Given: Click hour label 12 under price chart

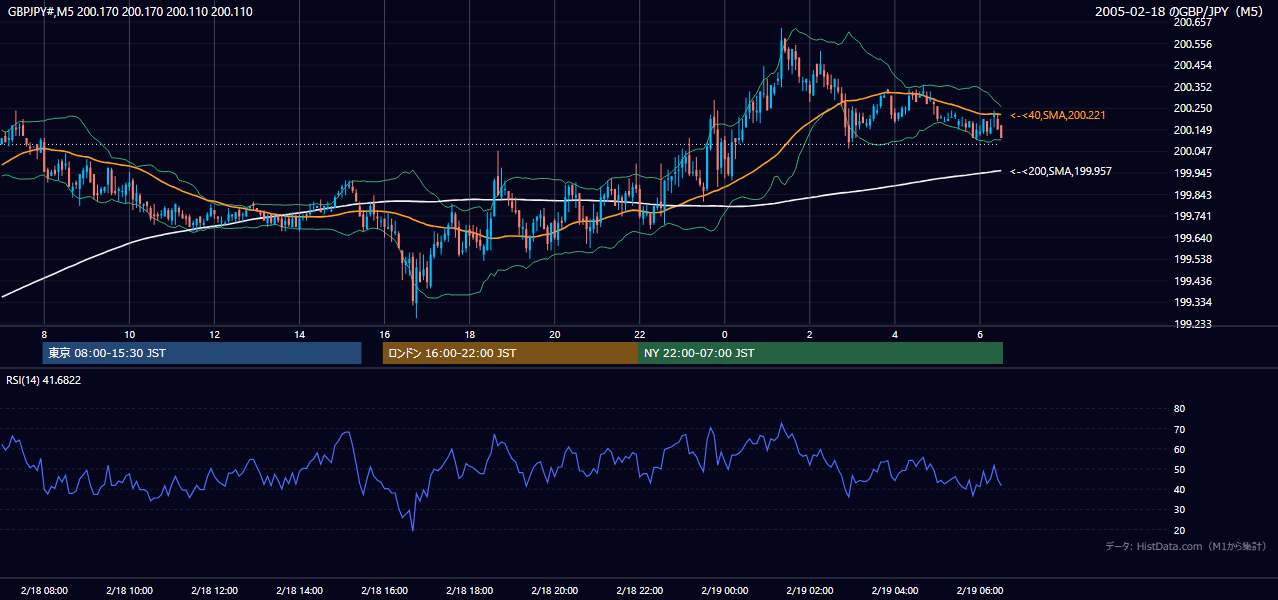Looking at the screenshot, I should click(214, 334).
